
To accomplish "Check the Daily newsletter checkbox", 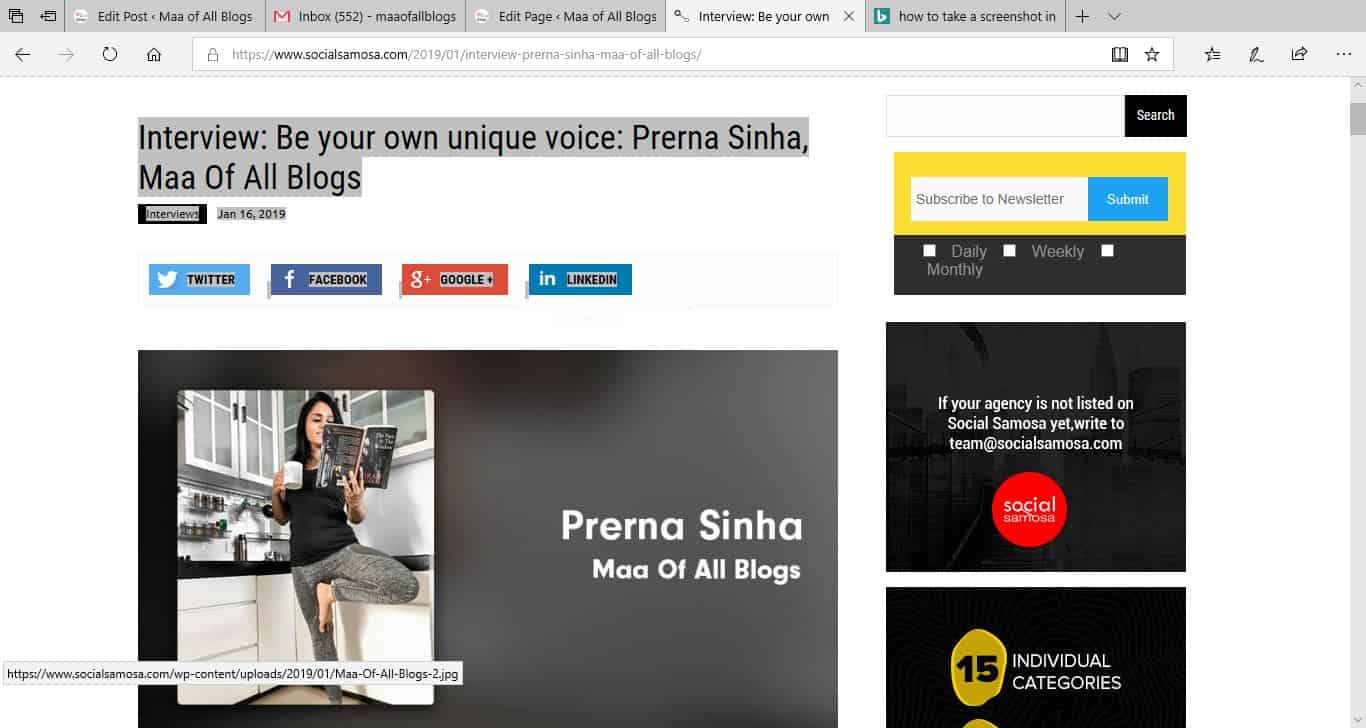I will click(930, 251).
